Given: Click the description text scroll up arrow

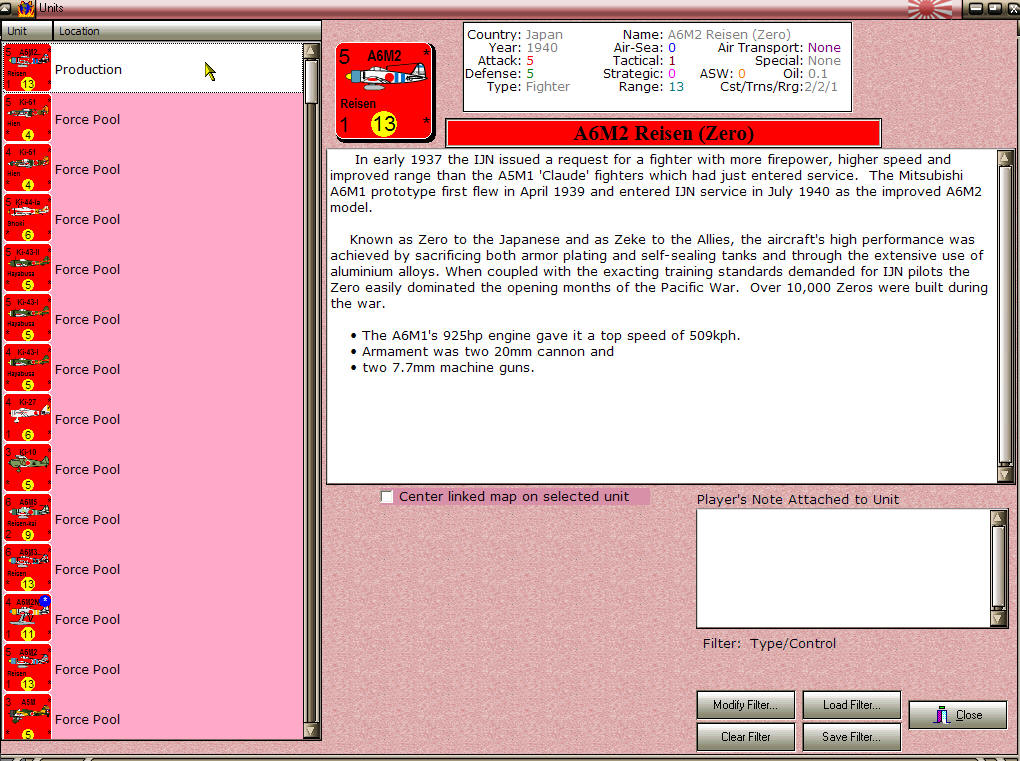Looking at the screenshot, I should 1004,157.
